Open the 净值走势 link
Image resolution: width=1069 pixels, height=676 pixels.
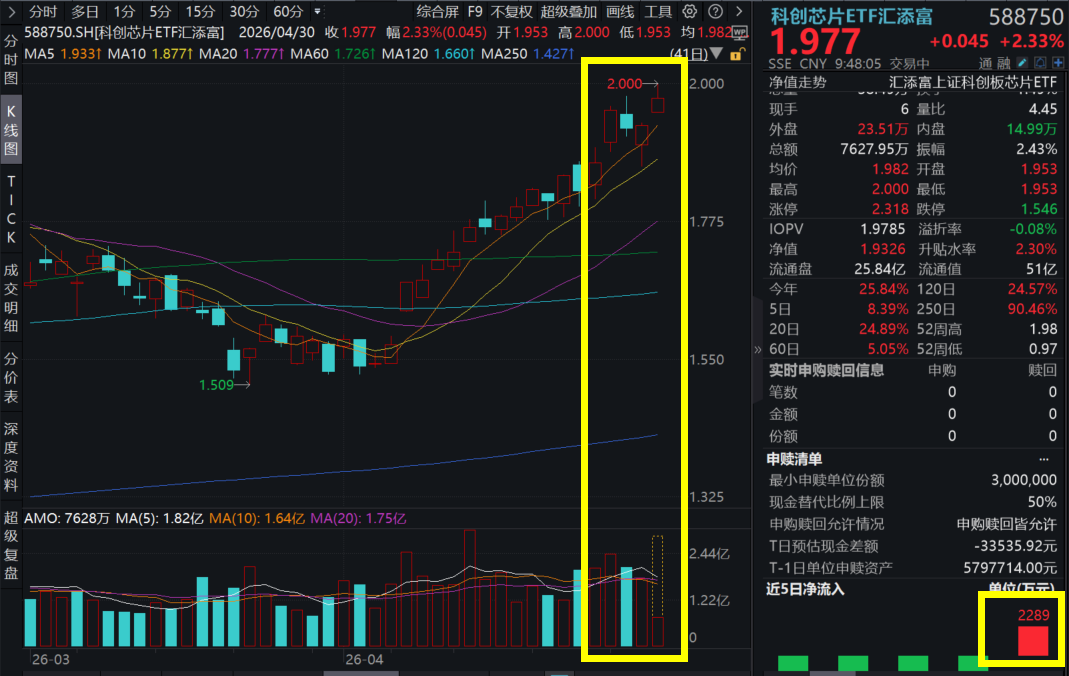click(798, 82)
